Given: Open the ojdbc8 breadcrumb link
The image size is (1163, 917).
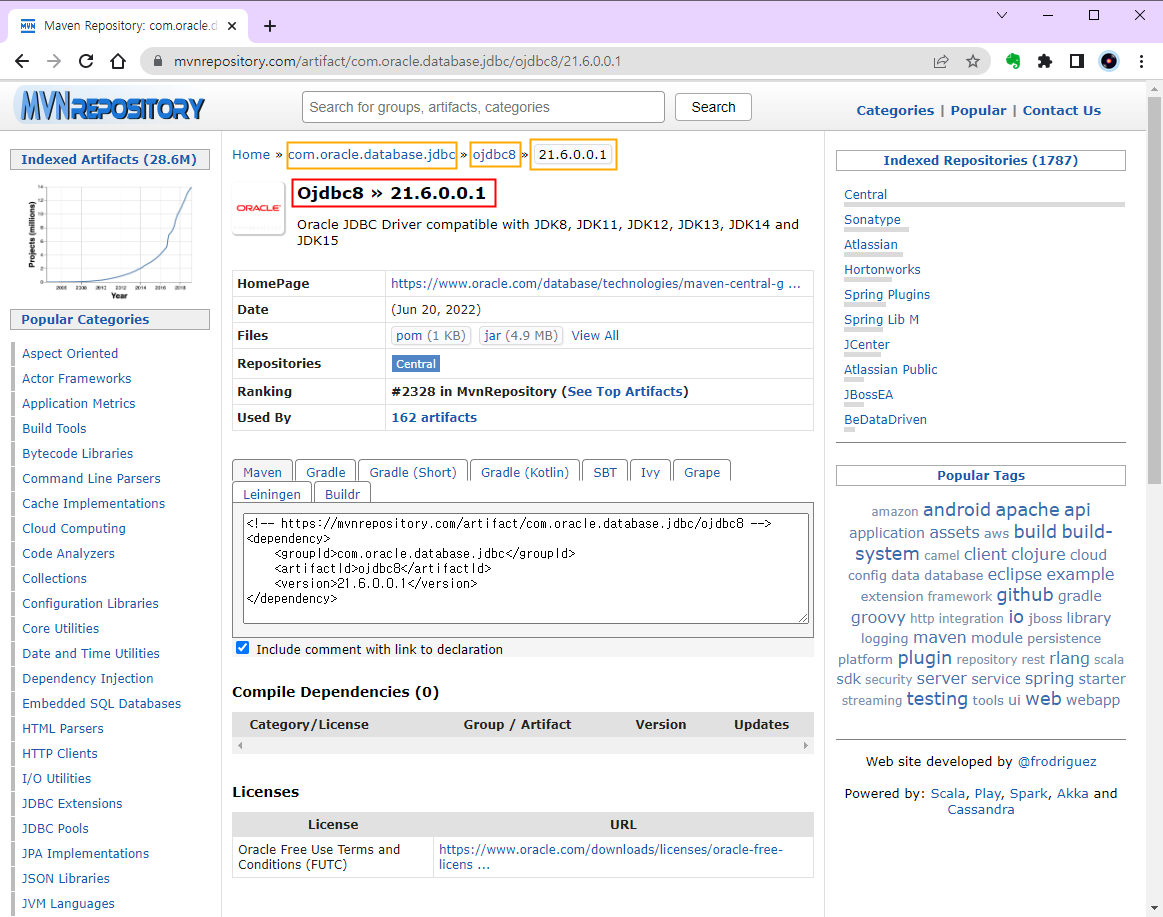Looking at the screenshot, I should (494, 154).
